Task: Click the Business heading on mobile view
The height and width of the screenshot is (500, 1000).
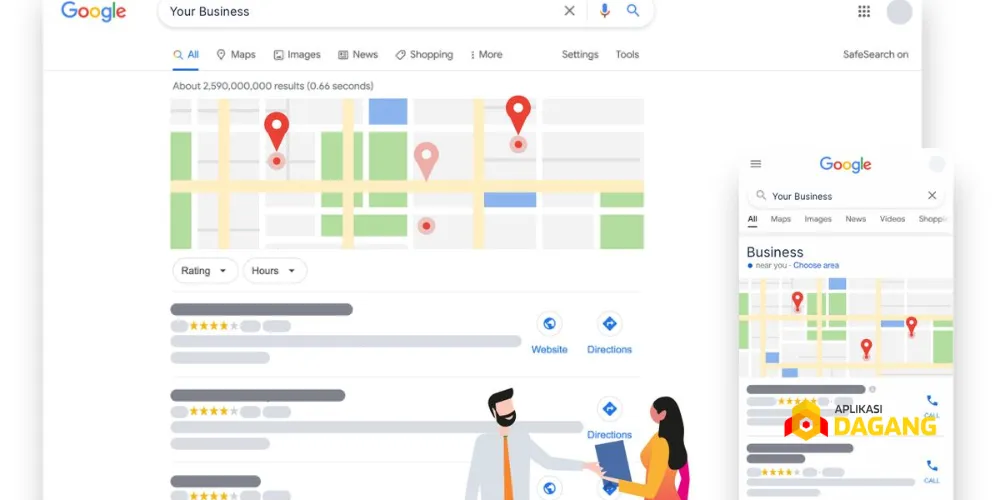Action: point(775,252)
